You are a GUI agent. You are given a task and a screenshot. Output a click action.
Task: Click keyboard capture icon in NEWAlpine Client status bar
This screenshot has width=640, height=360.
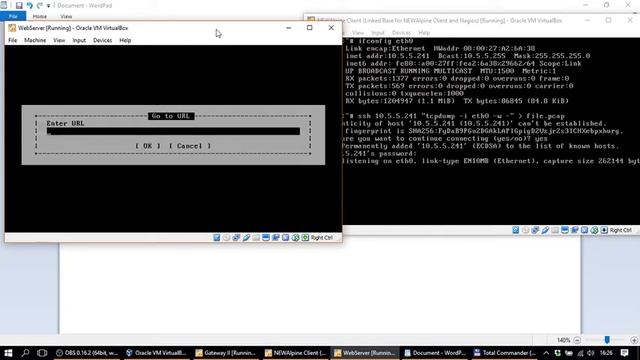[x=604, y=230]
